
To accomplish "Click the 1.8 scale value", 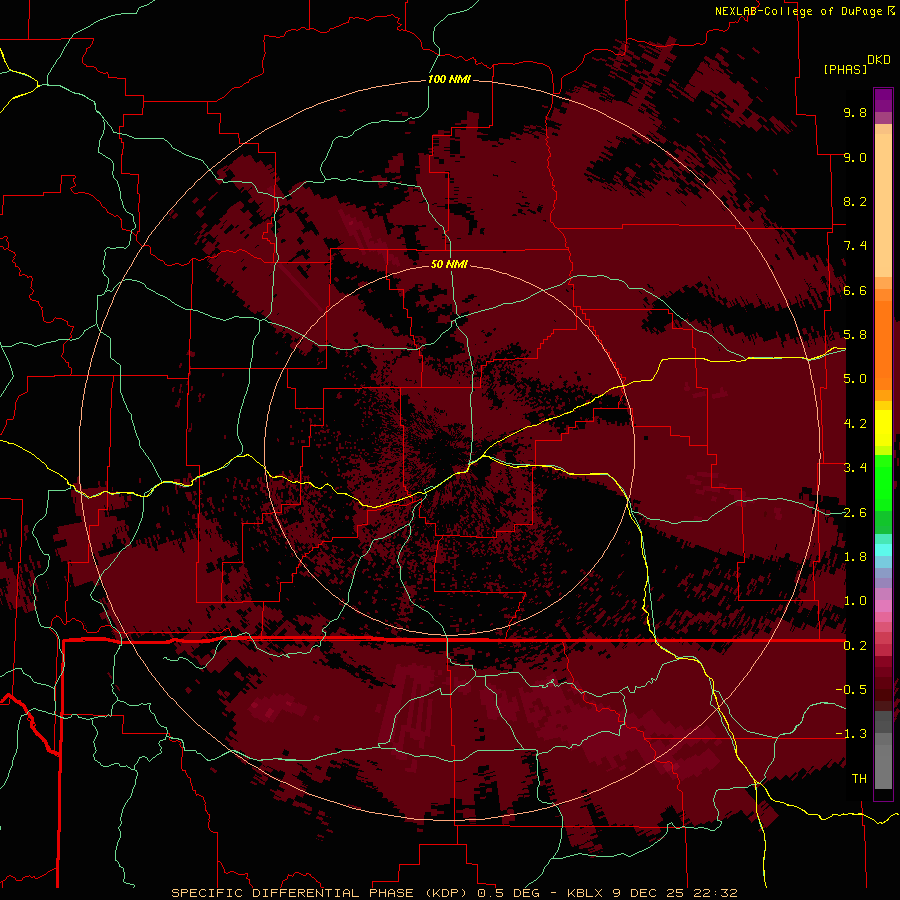I will [x=855, y=557].
